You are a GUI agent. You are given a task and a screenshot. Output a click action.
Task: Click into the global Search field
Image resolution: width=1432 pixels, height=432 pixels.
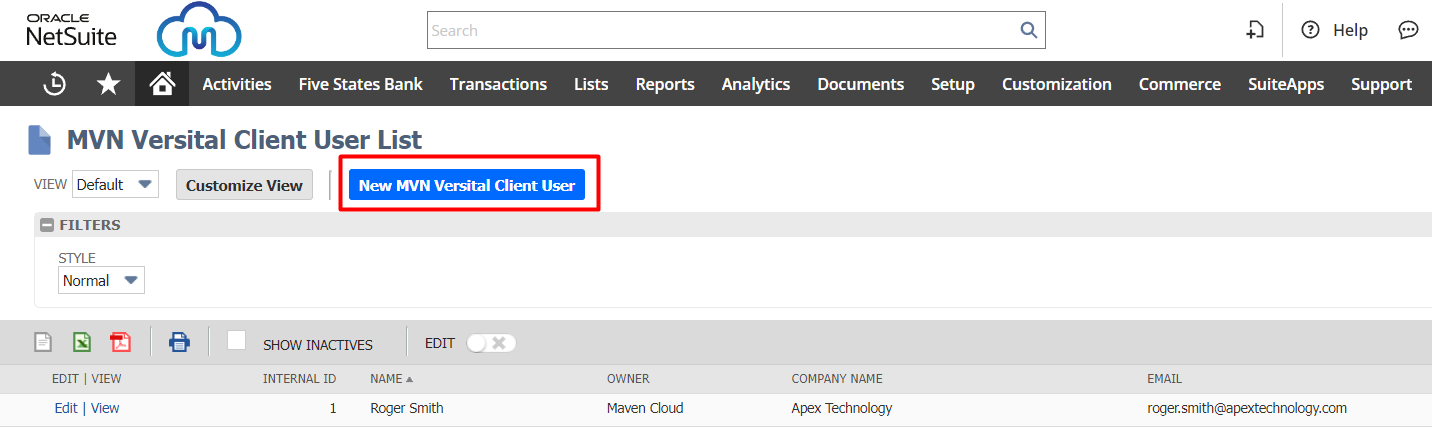tap(720, 31)
